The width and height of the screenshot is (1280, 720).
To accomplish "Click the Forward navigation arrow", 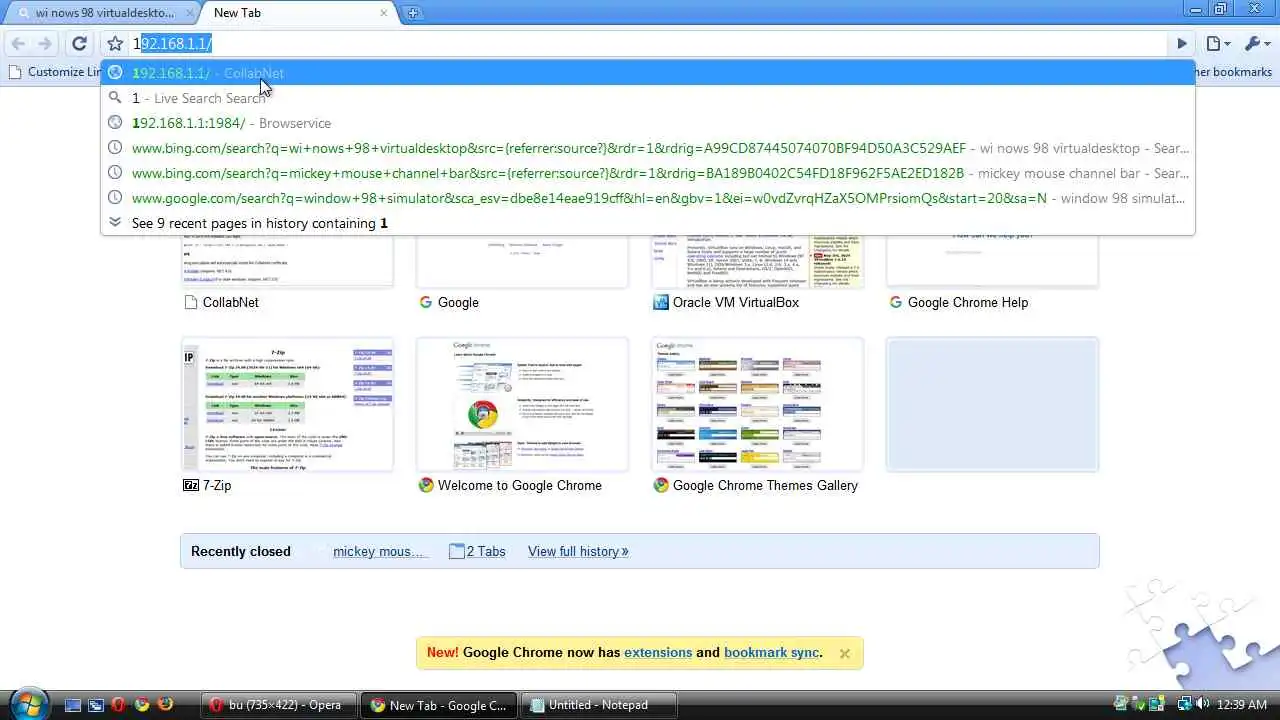I will click(45, 43).
